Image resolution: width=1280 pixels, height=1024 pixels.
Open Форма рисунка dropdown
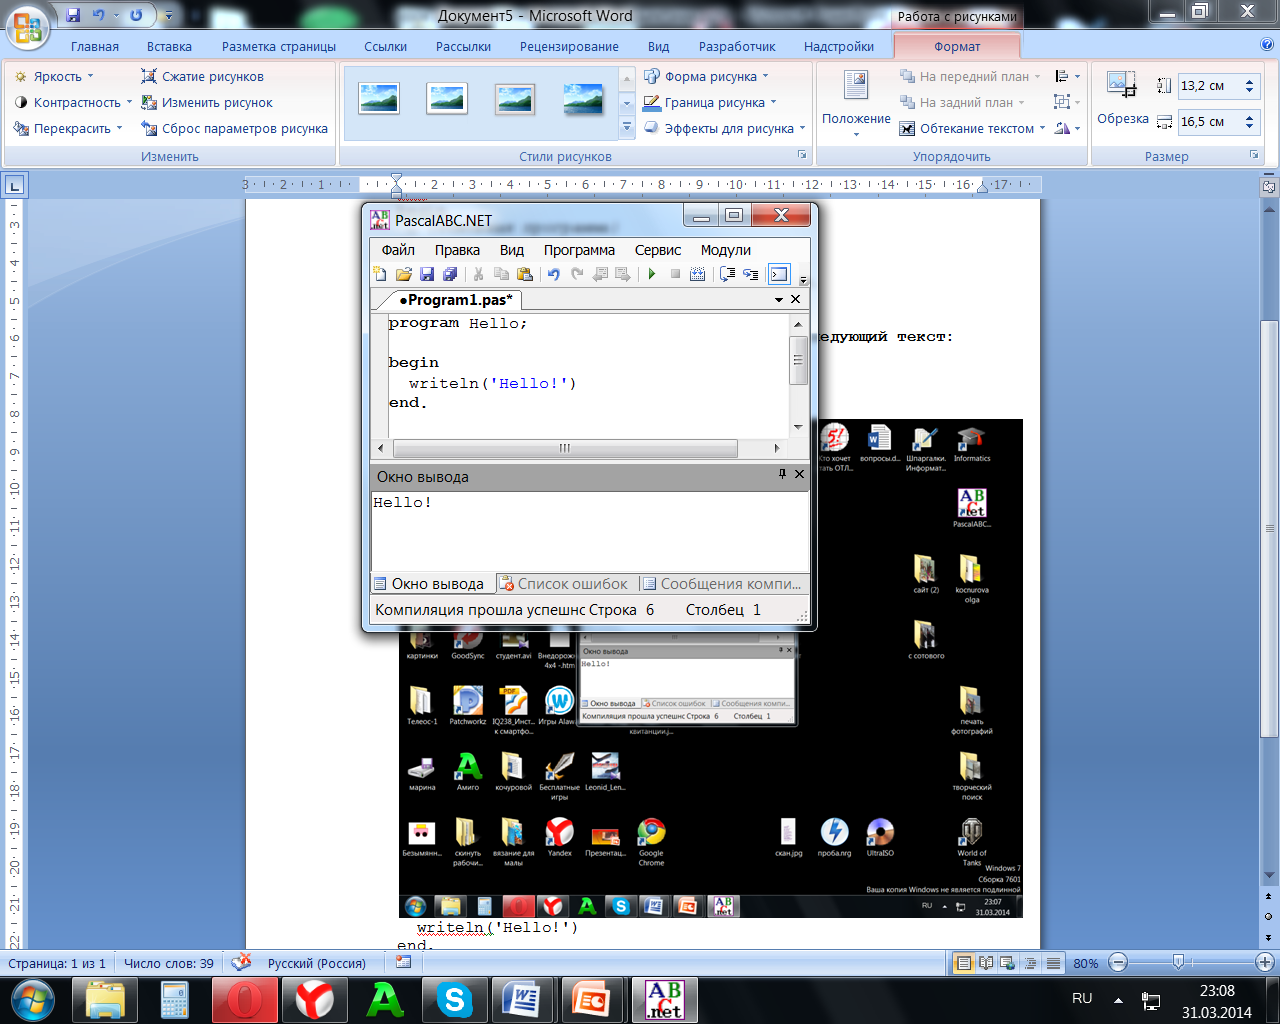pyautogui.click(x=707, y=77)
